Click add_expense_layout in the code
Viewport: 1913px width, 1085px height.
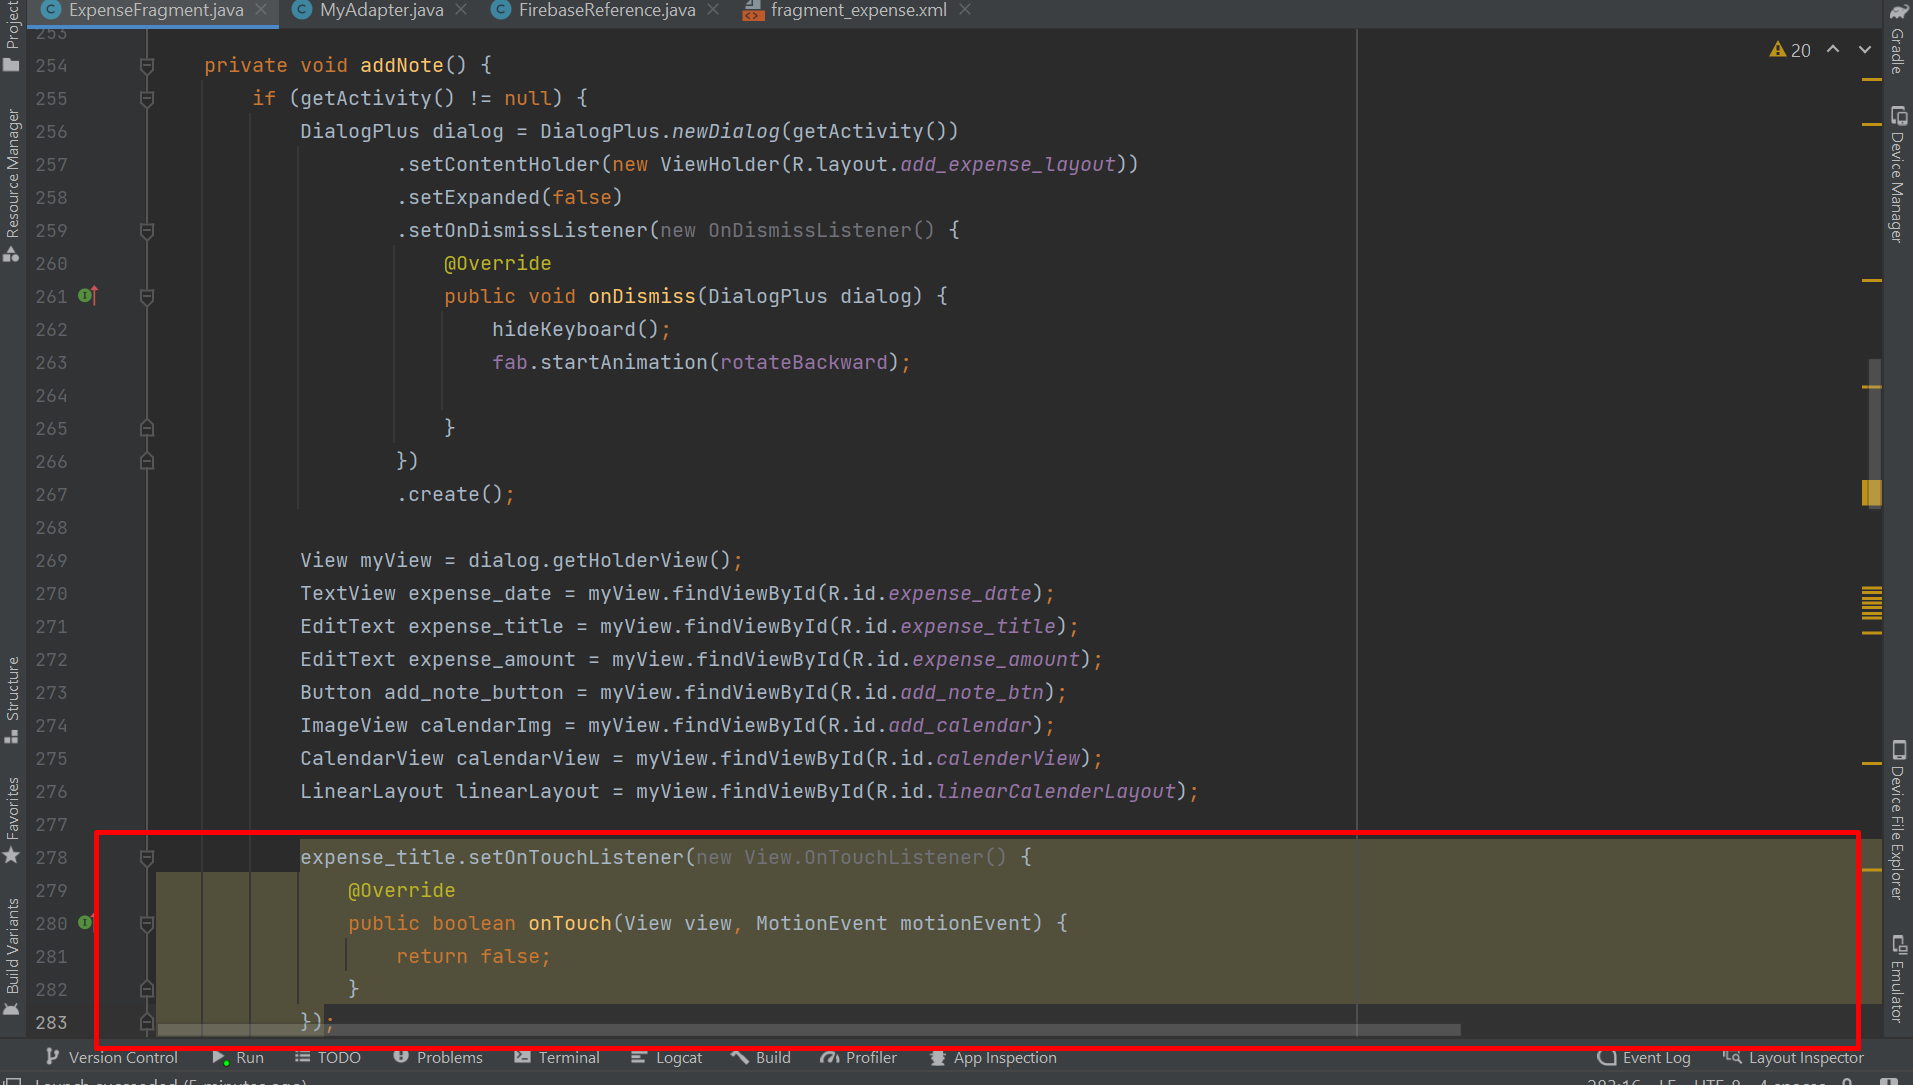pos(1007,164)
